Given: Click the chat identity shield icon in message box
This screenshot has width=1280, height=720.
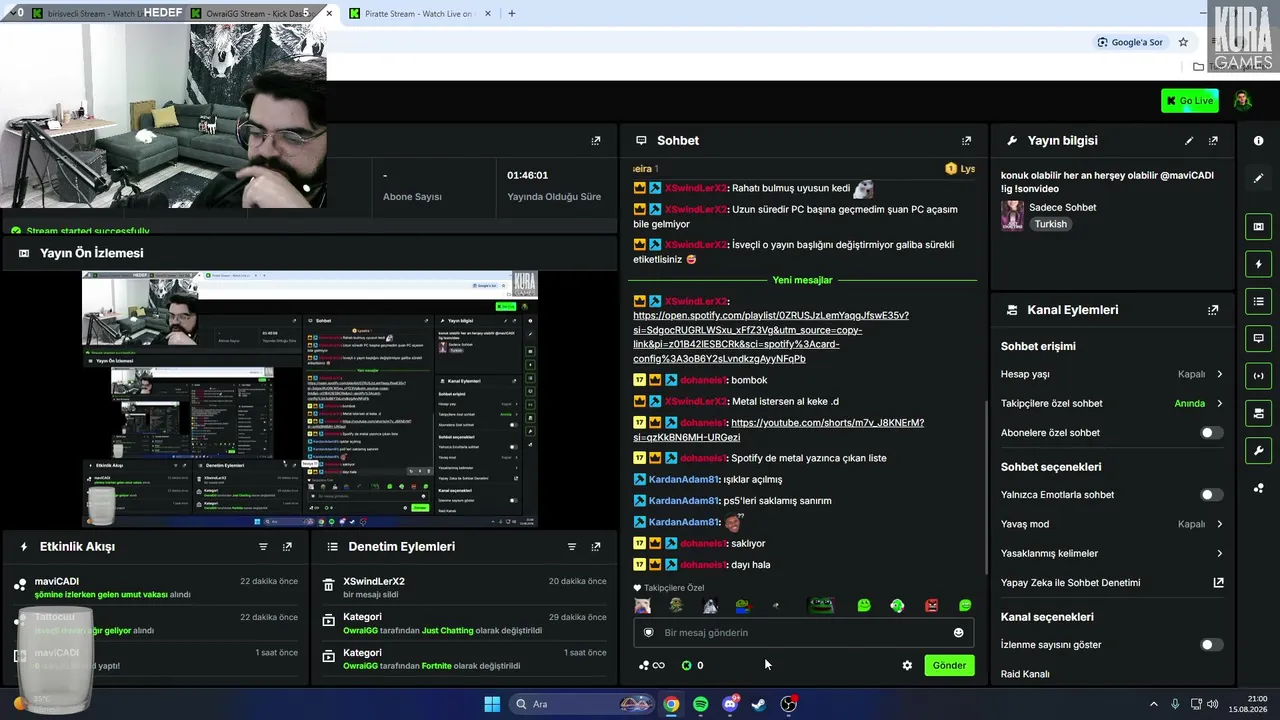Looking at the screenshot, I should 648,633.
